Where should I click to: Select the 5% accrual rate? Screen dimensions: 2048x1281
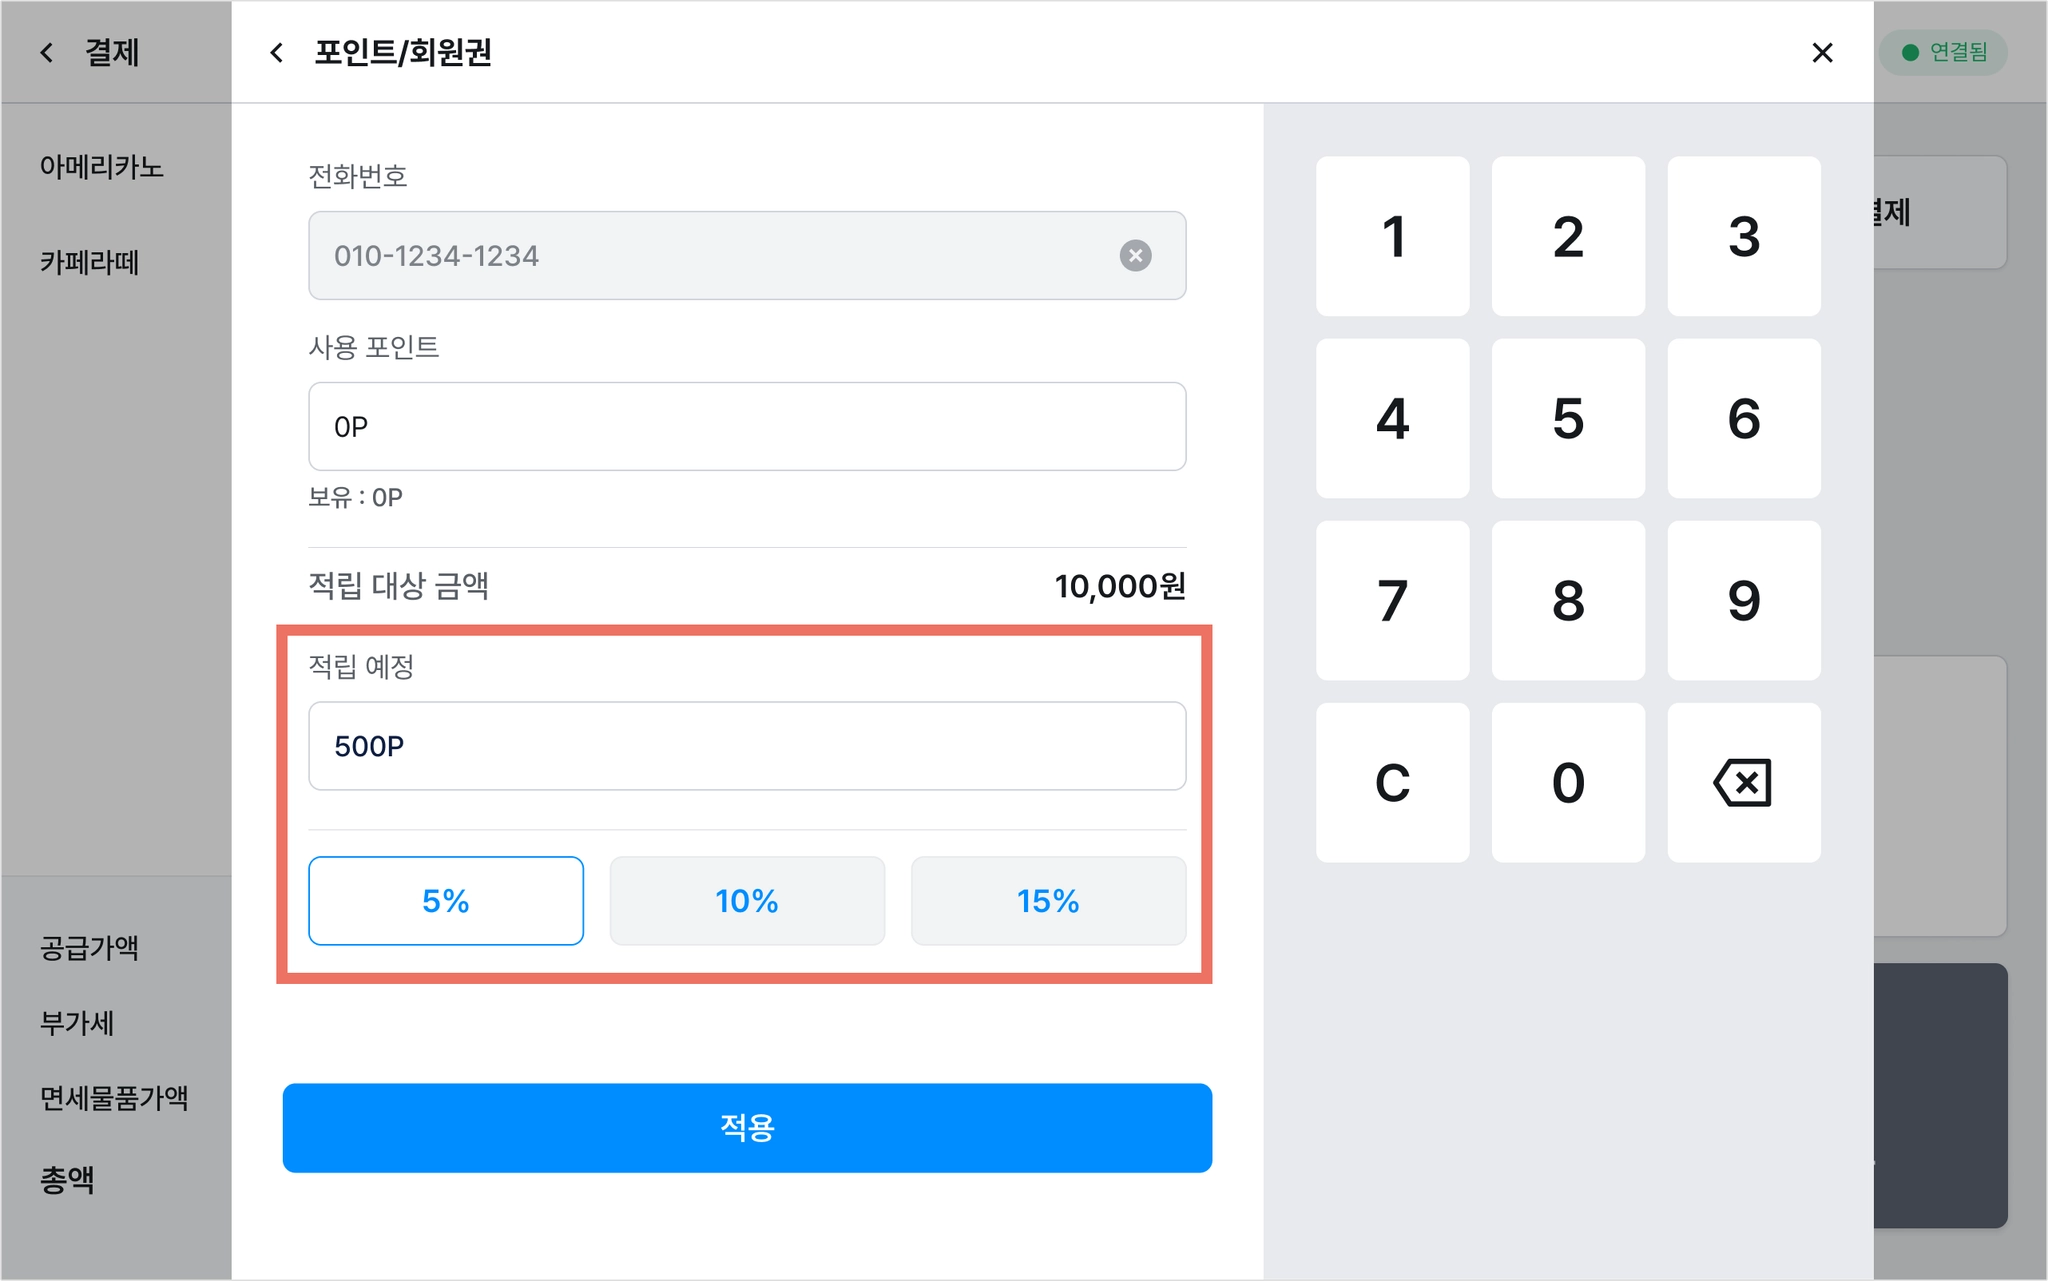click(x=446, y=900)
